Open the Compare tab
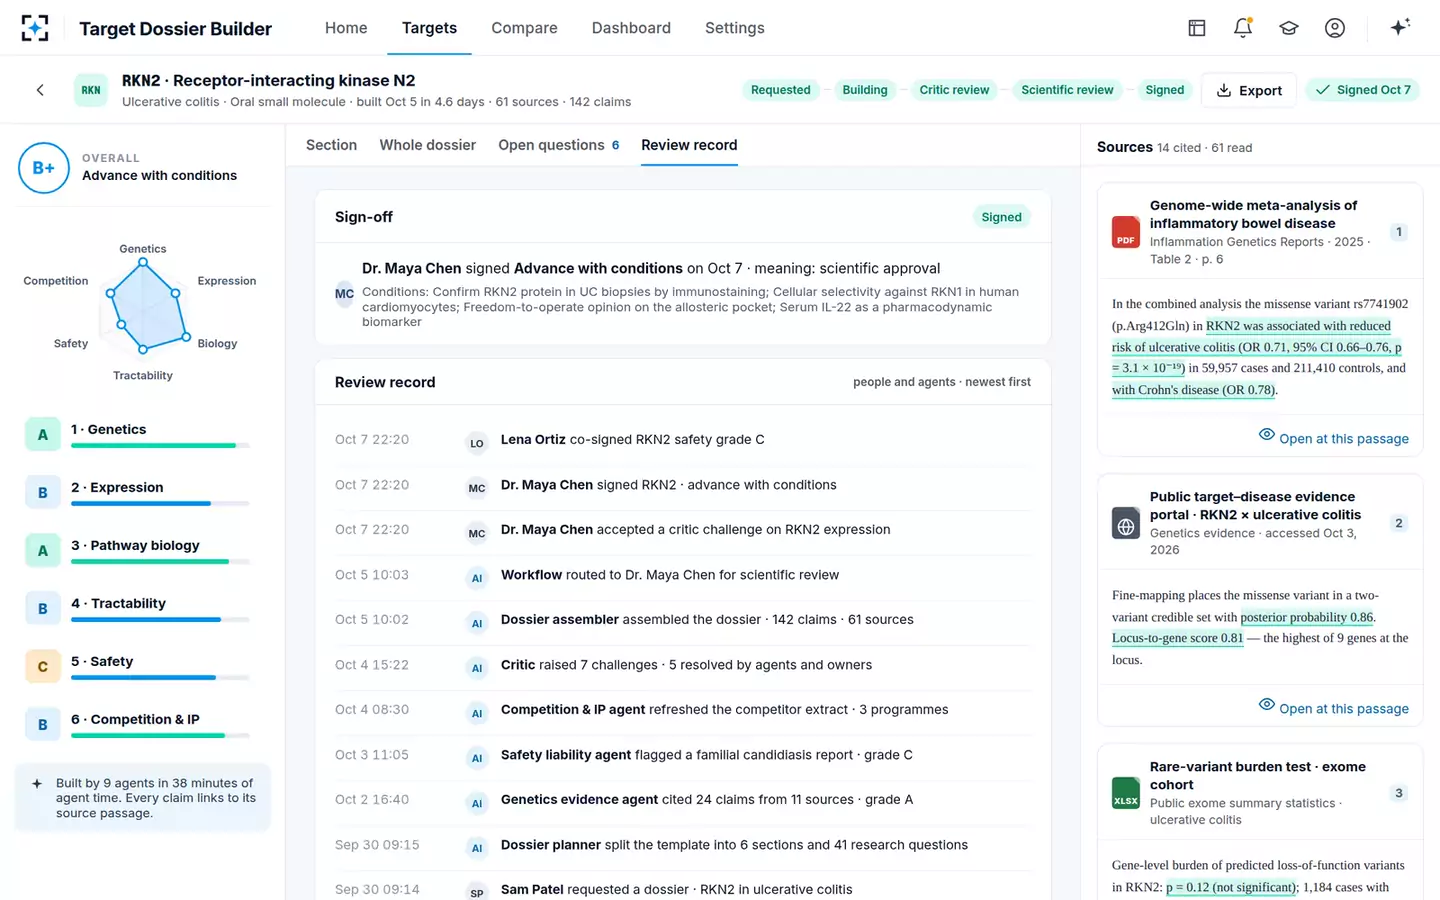Screen dimensions: 1440x900 [x=524, y=28]
